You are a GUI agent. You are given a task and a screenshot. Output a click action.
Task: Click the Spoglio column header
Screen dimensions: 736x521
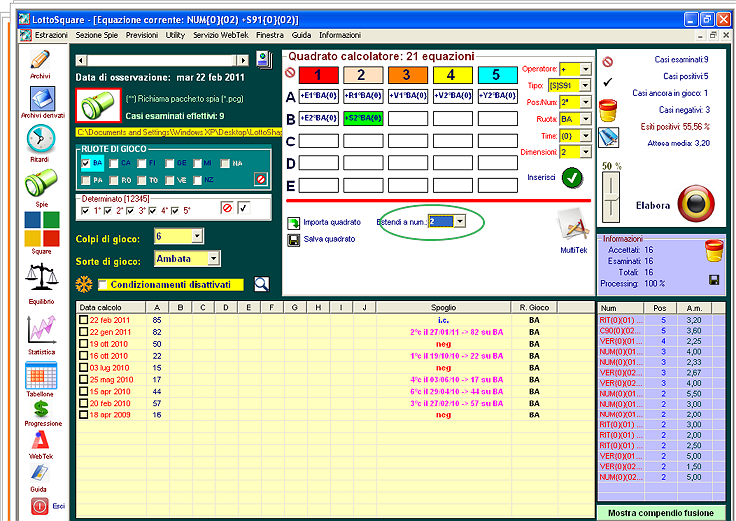443,307
